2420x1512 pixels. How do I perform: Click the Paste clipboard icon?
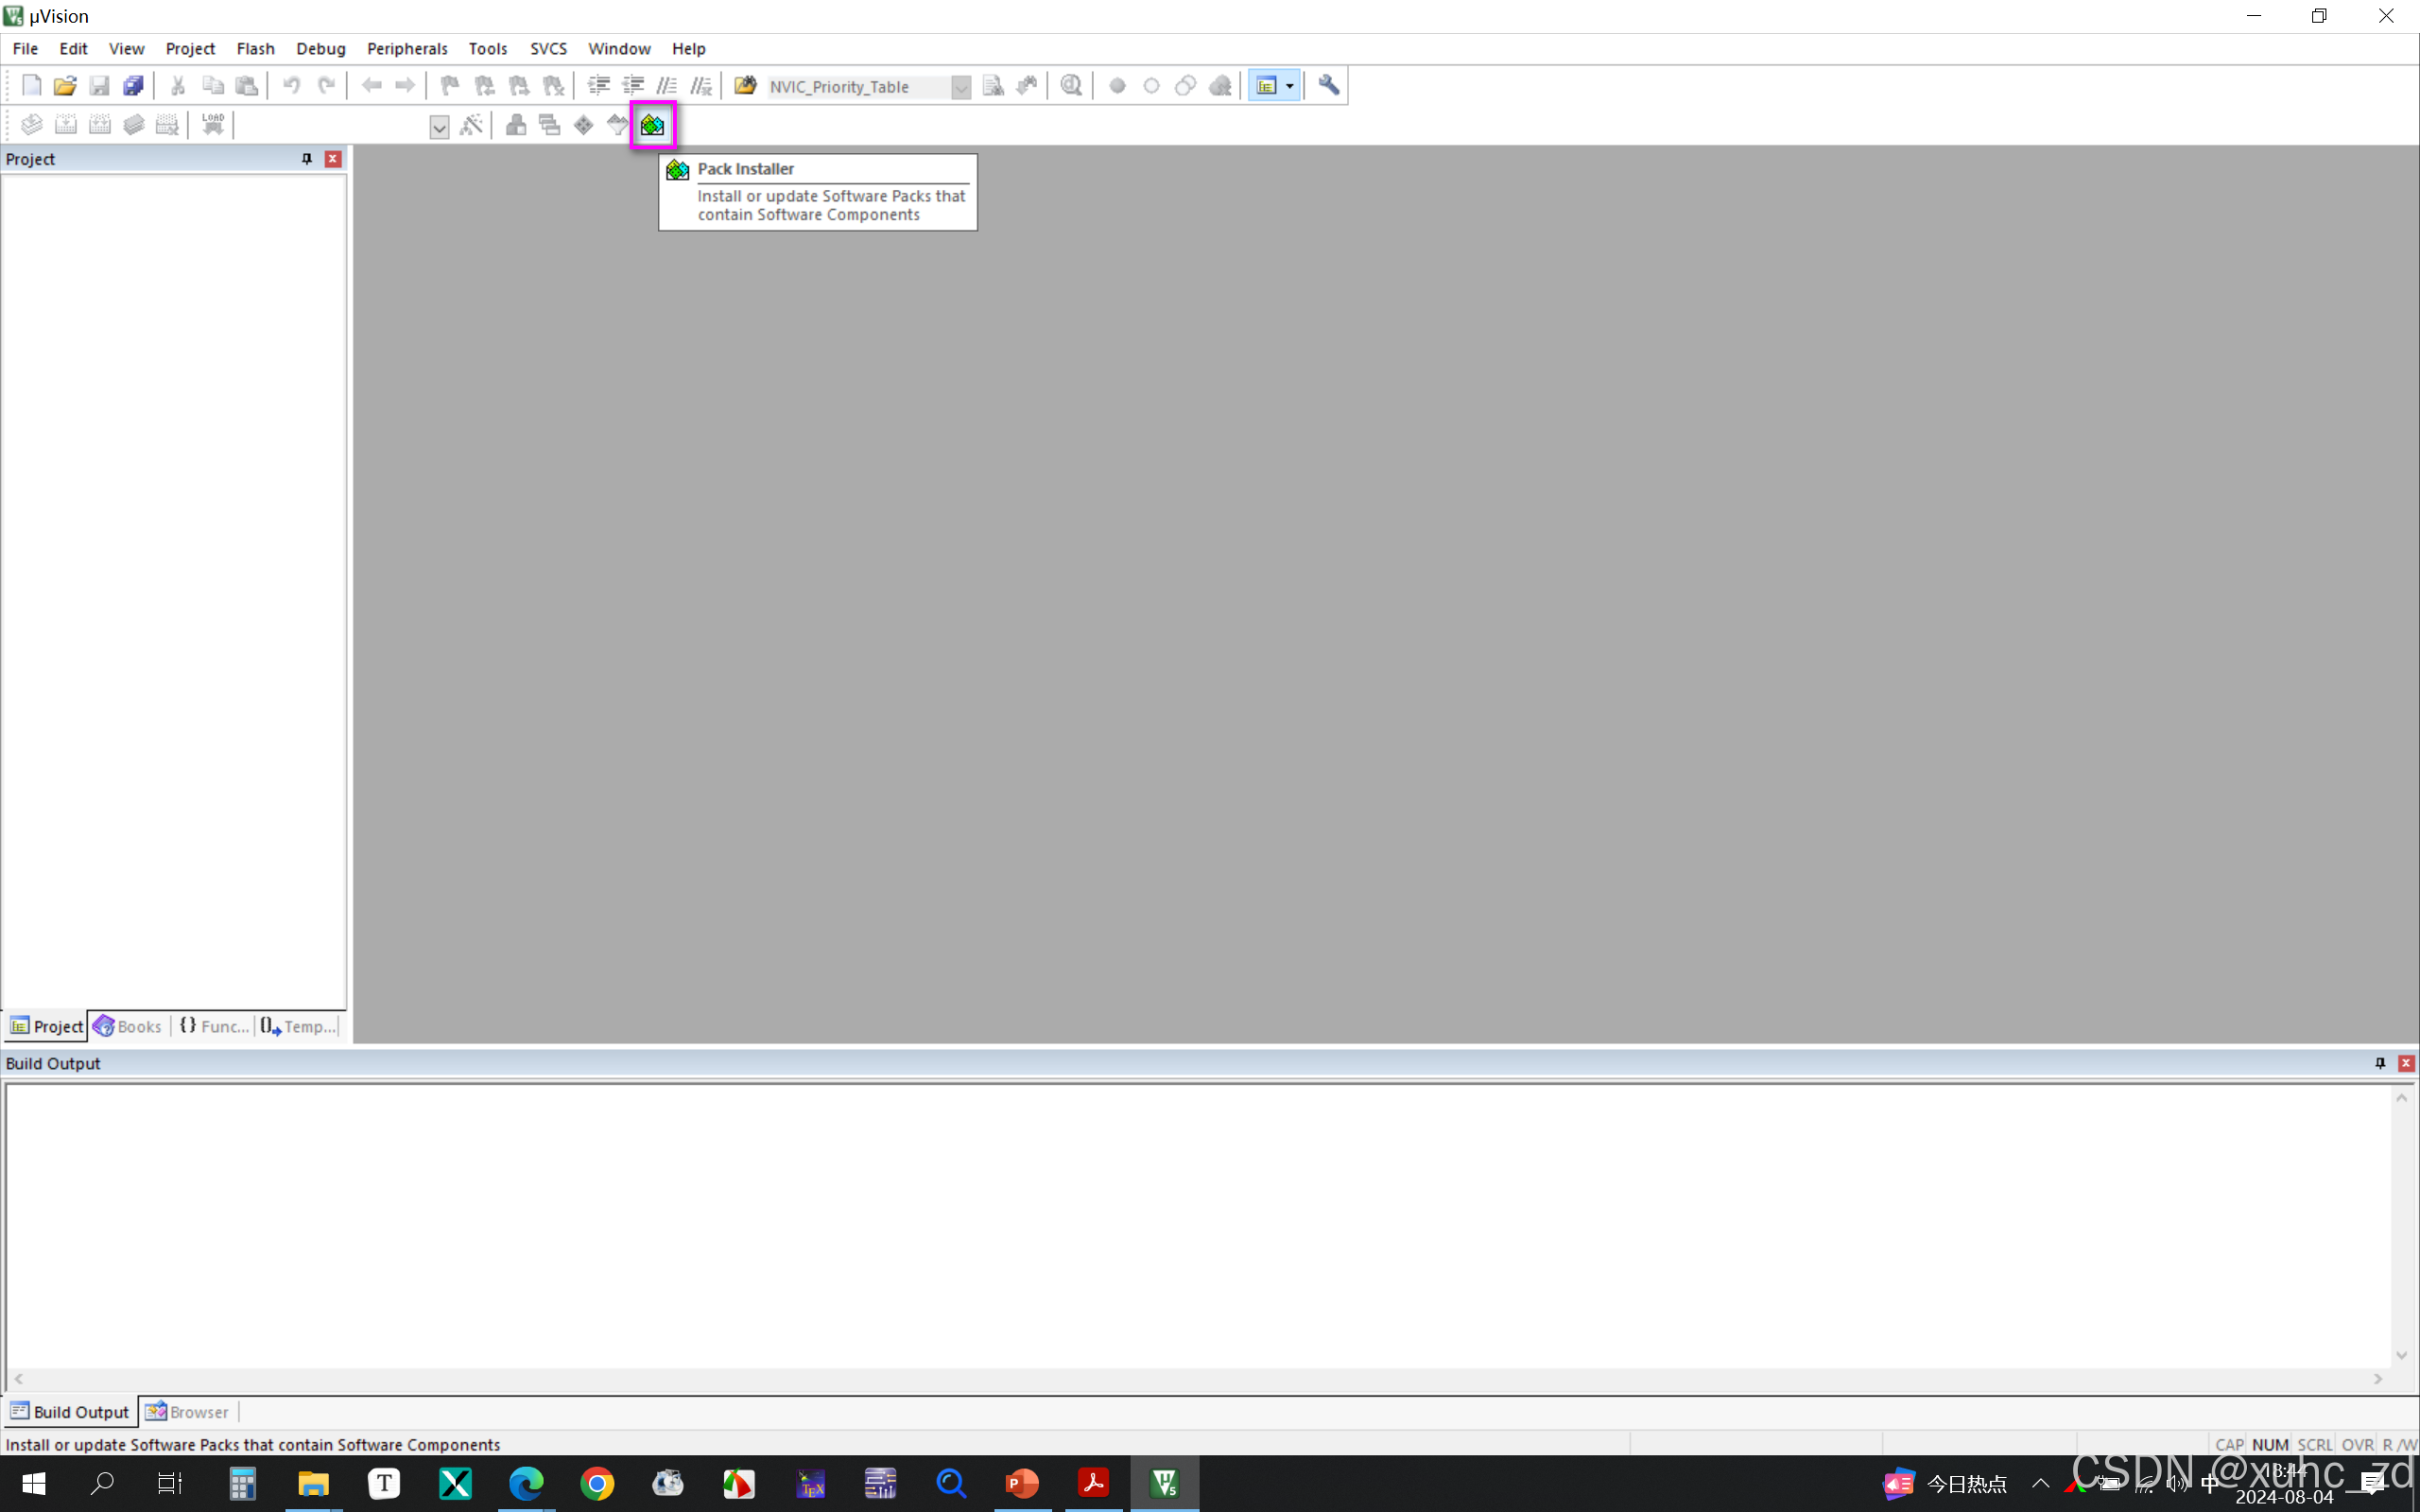click(246, 86)
